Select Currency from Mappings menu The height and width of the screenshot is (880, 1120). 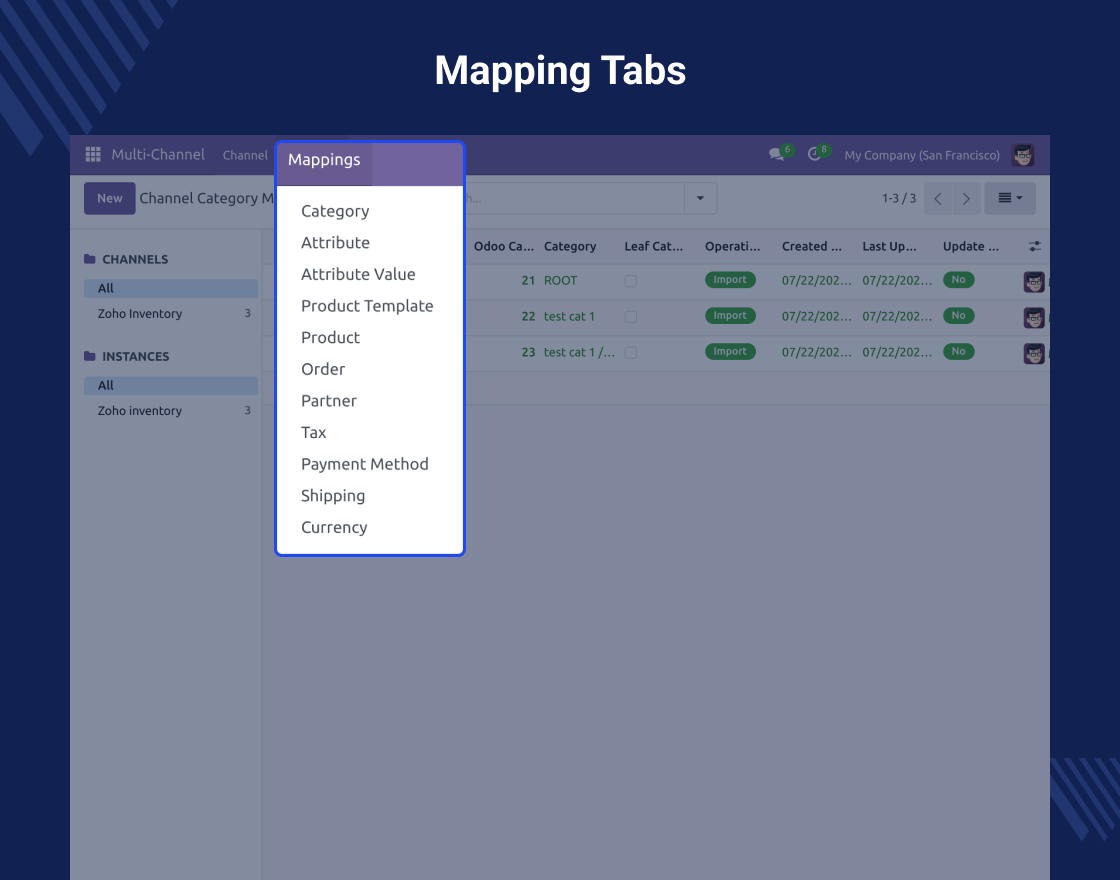click(334, 527)
